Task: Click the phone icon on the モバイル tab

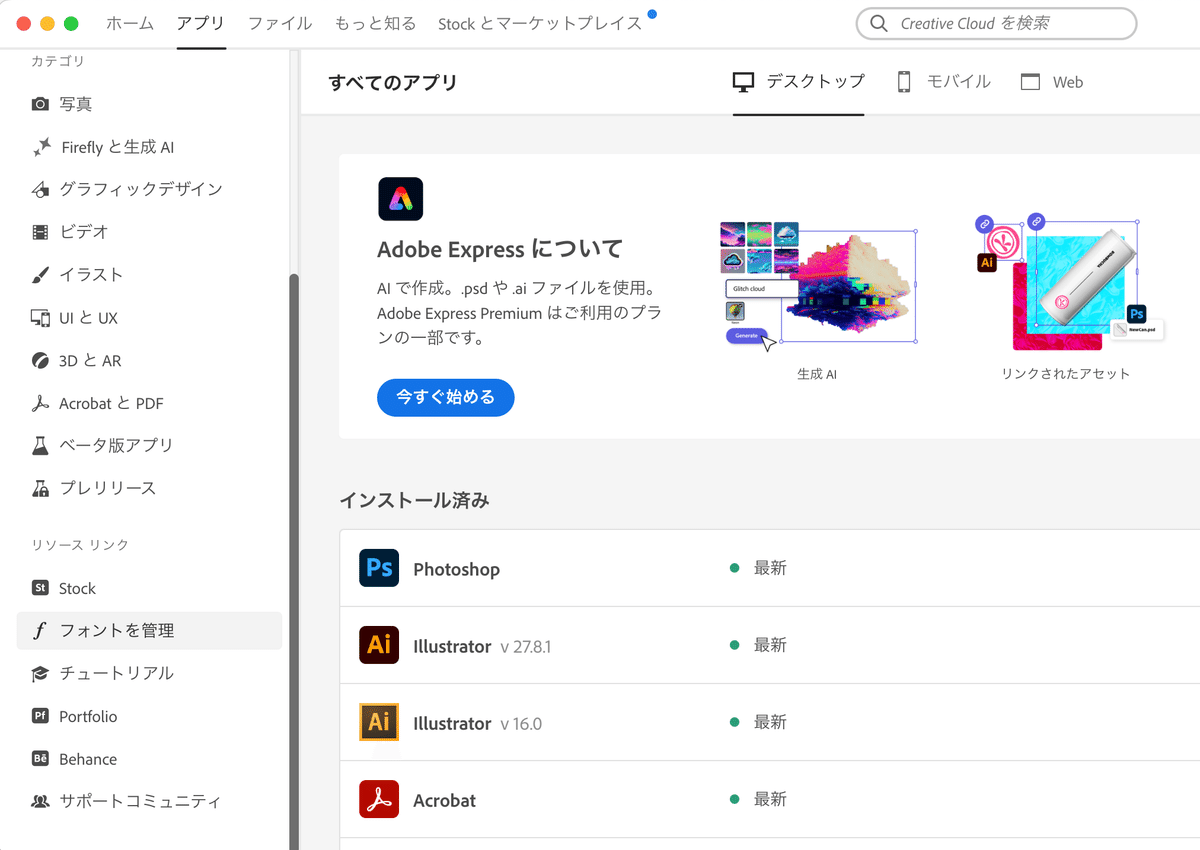Action: point(904,82)
